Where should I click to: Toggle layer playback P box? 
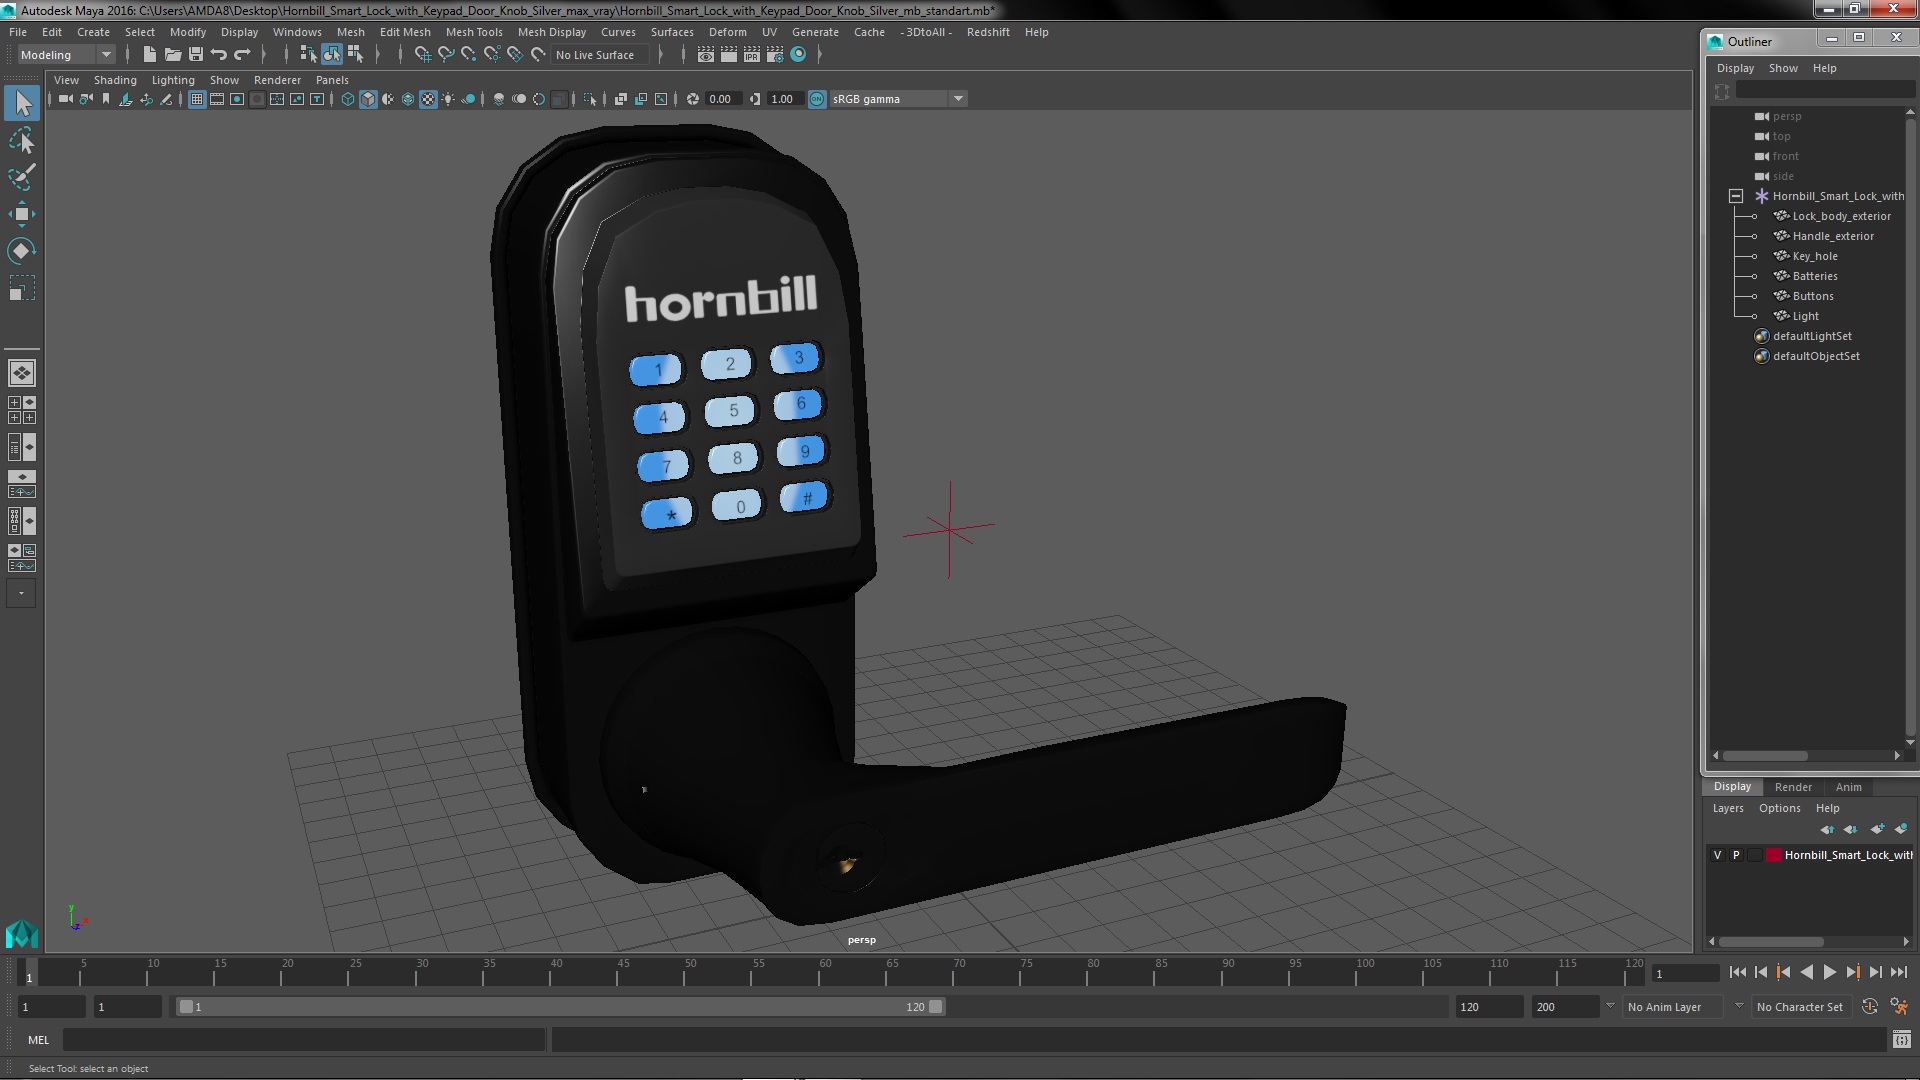pyautogui.click(x=1736, y=855)
